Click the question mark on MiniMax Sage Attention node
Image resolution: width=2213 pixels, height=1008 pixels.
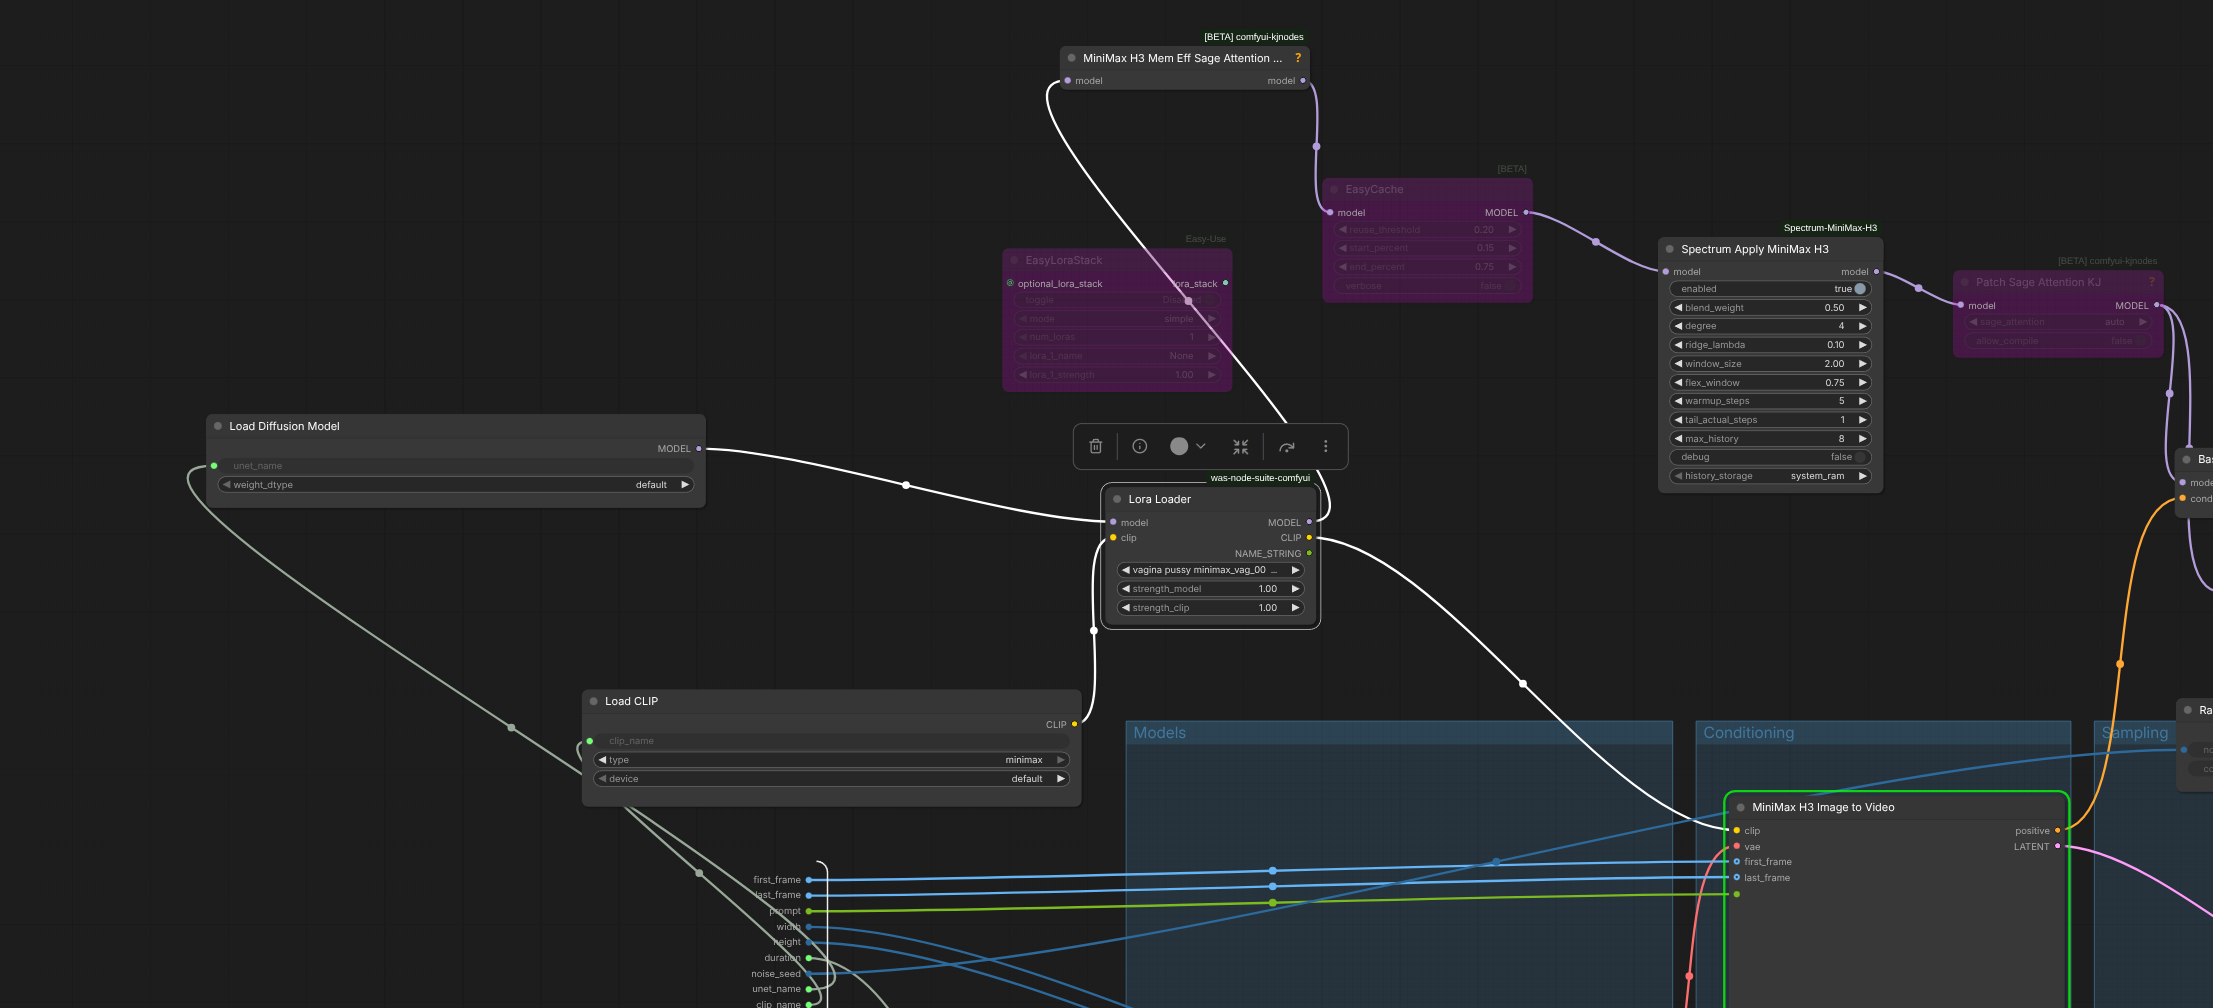pos(1298,58)
